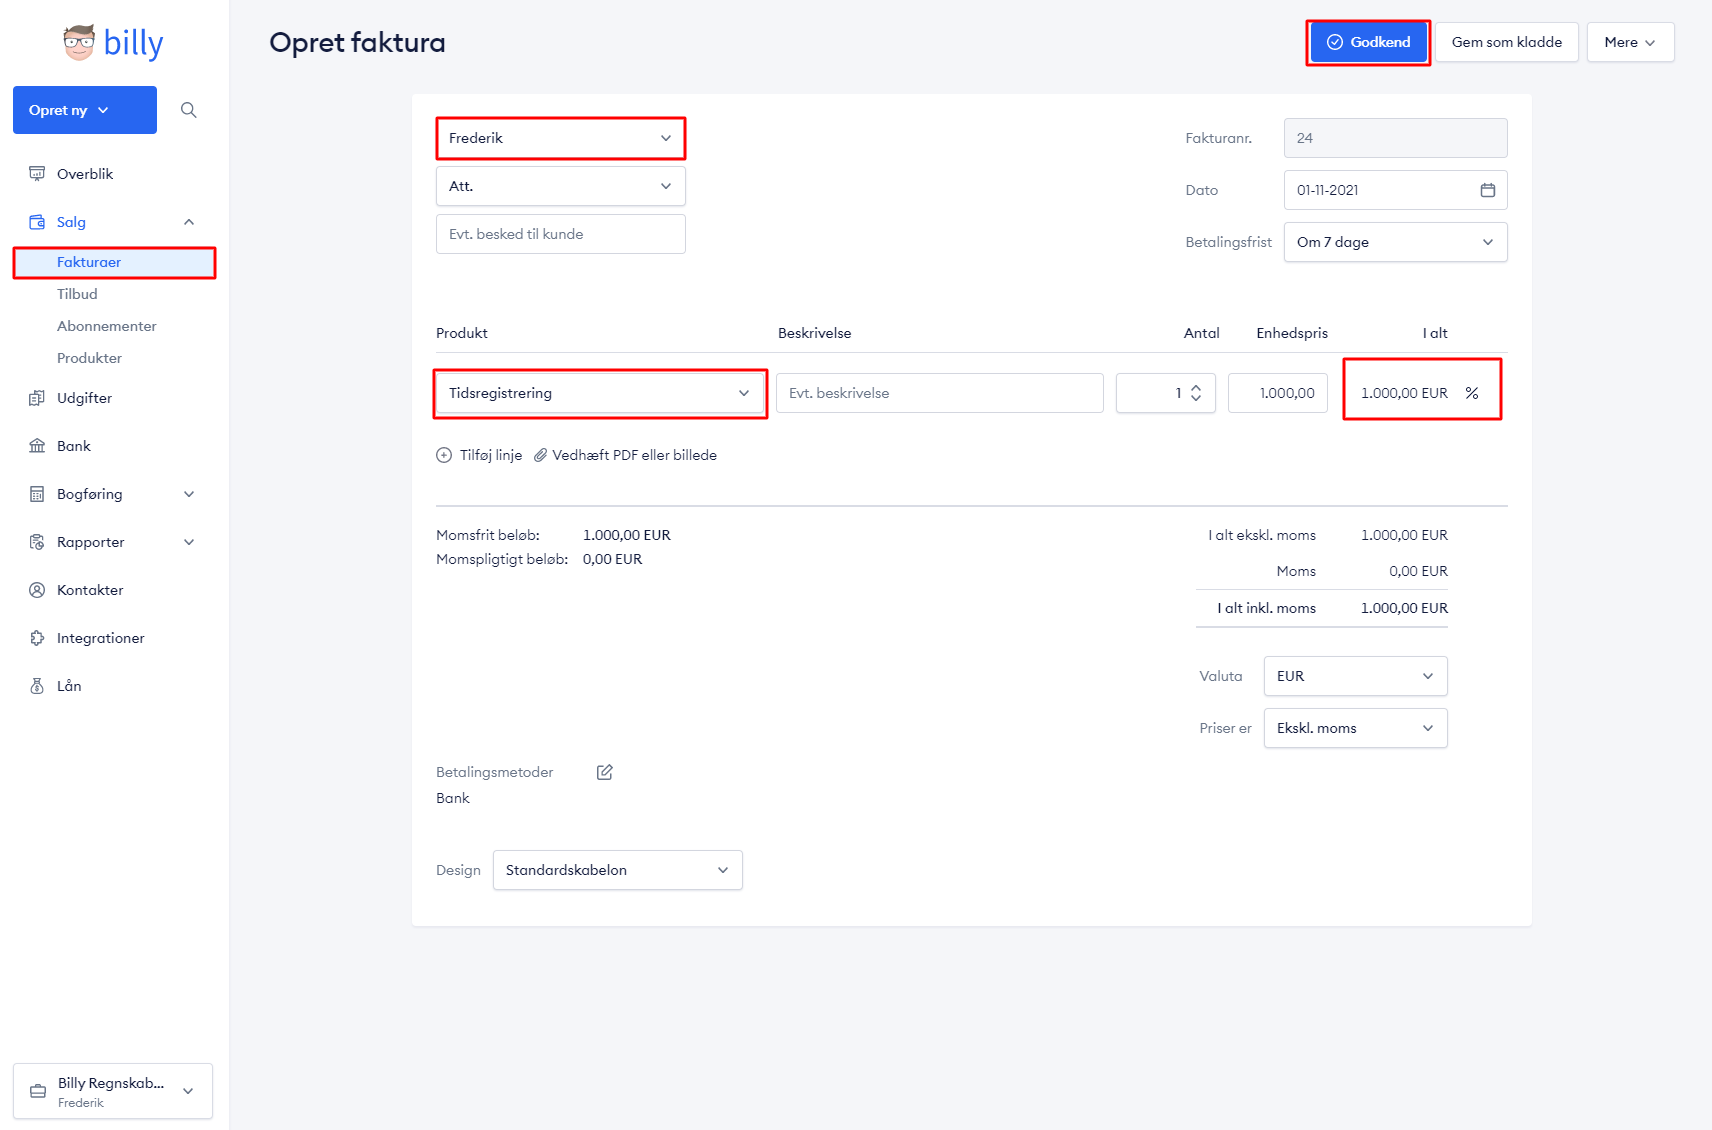Click the Lån money bag icon

click(x=37, y=686)
